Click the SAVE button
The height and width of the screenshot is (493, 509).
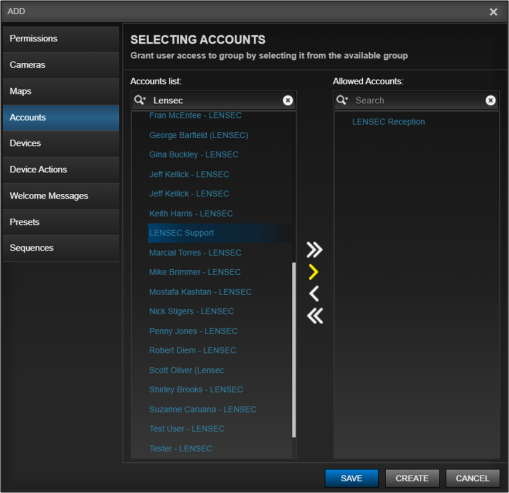pos(352,478)
